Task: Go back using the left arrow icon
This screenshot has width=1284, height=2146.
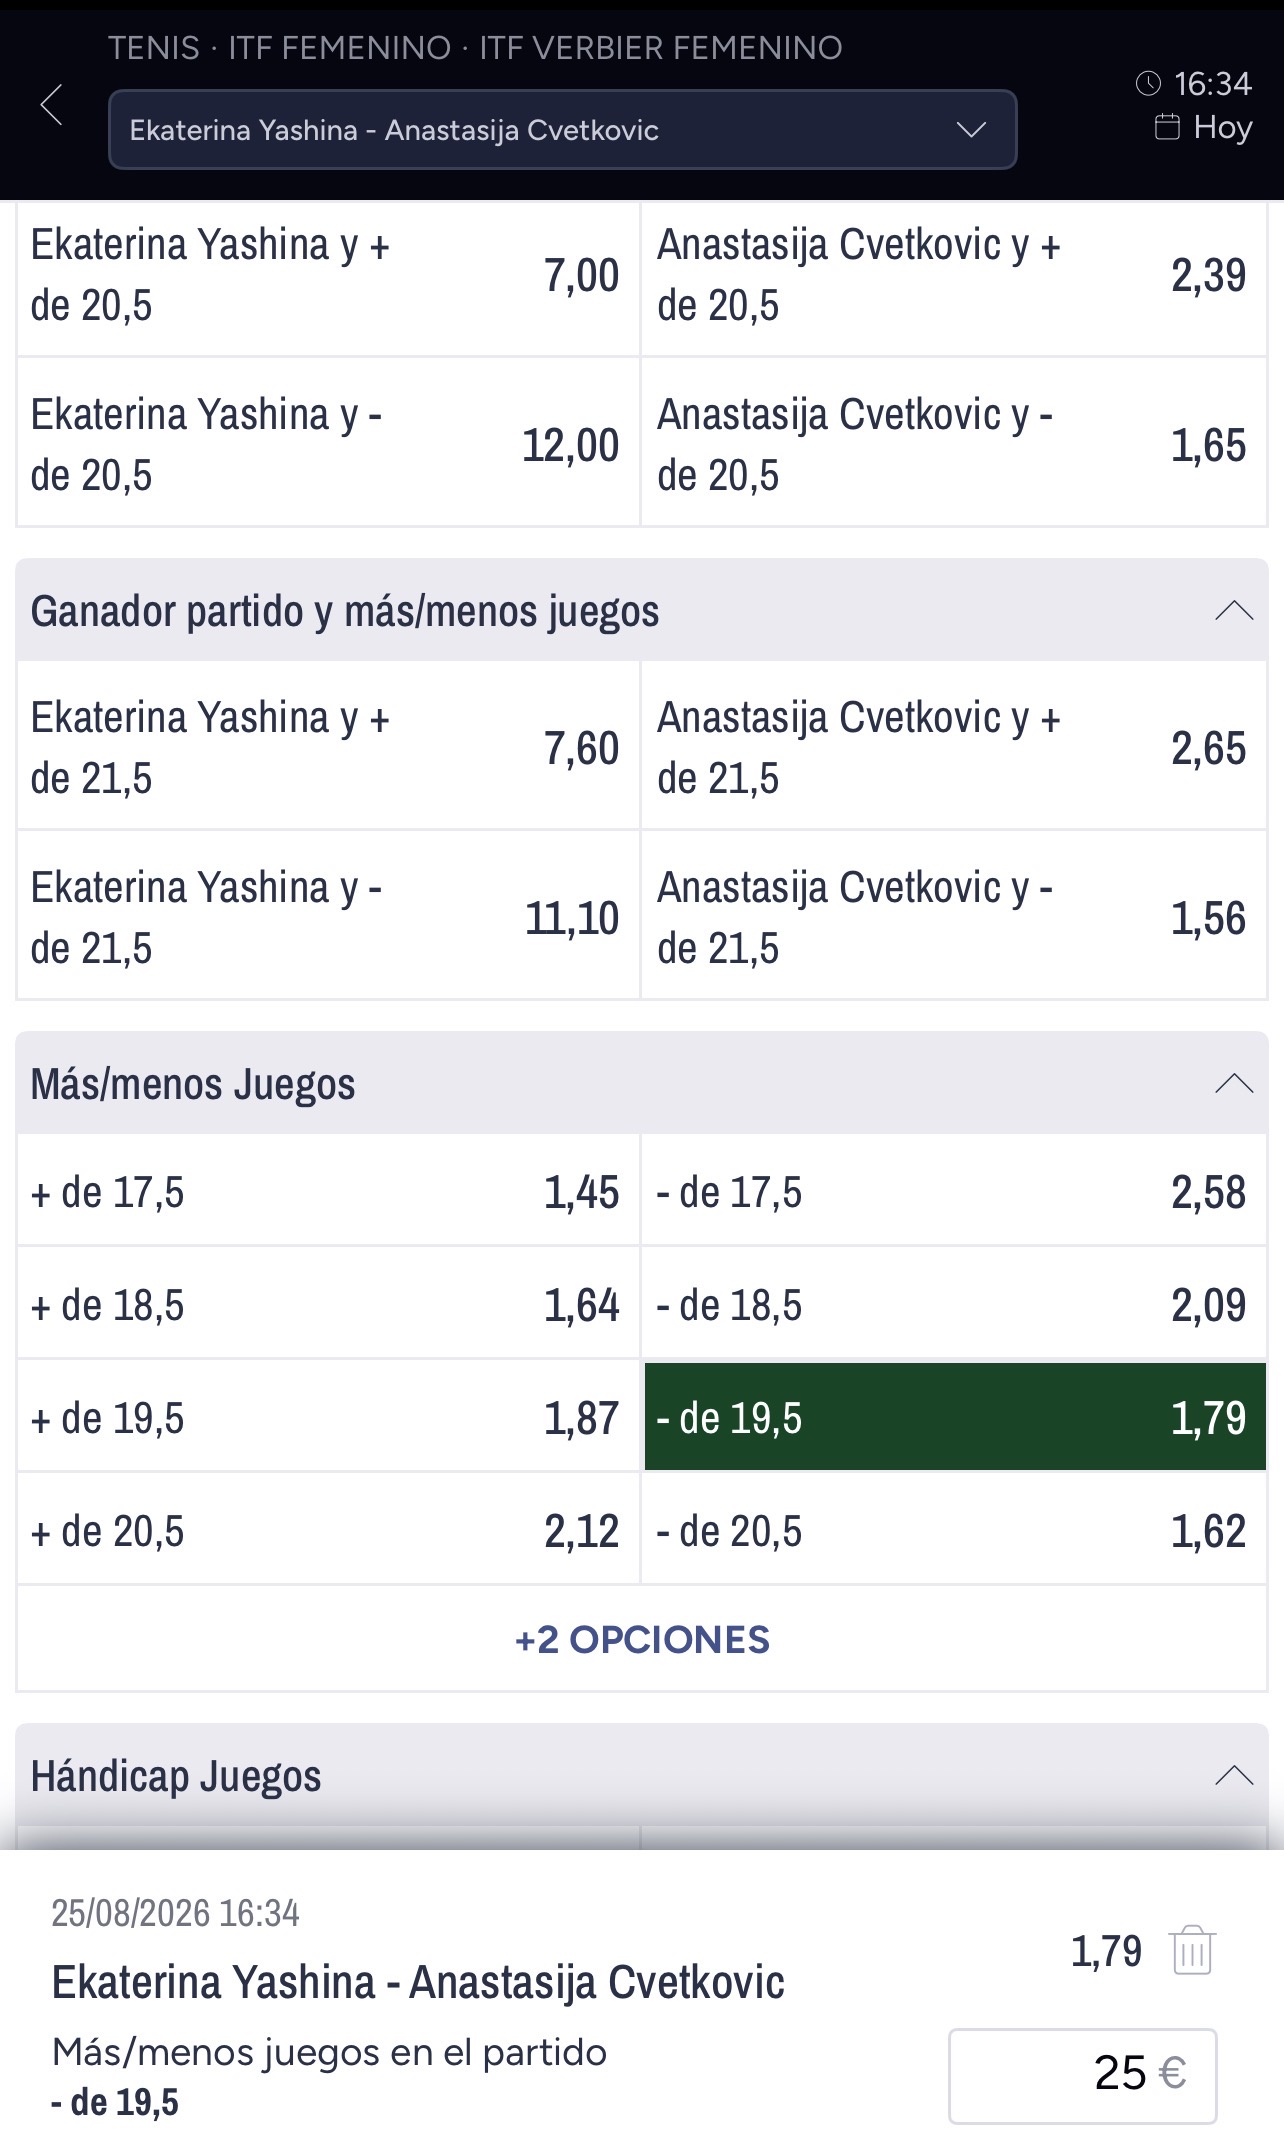Action: pos(52,104)
